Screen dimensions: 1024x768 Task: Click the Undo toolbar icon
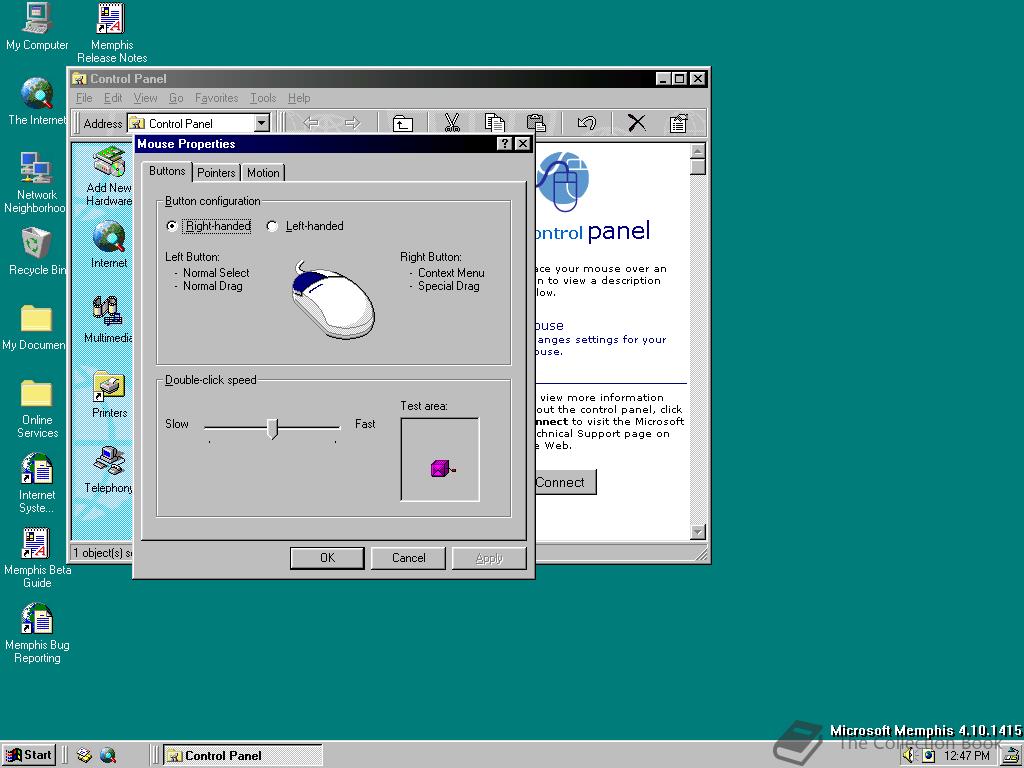pos(586,123)
